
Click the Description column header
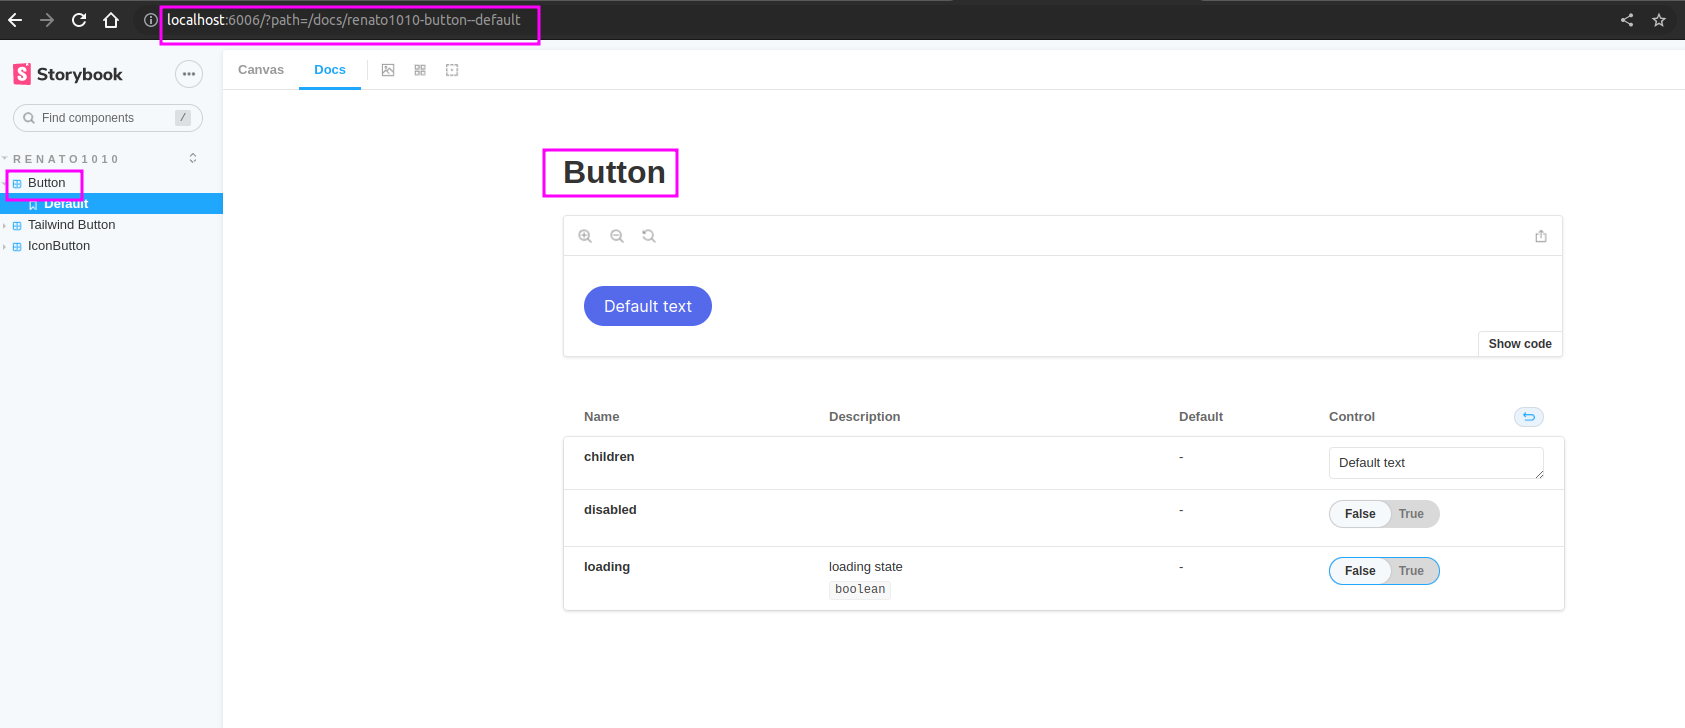pos(865,417)
